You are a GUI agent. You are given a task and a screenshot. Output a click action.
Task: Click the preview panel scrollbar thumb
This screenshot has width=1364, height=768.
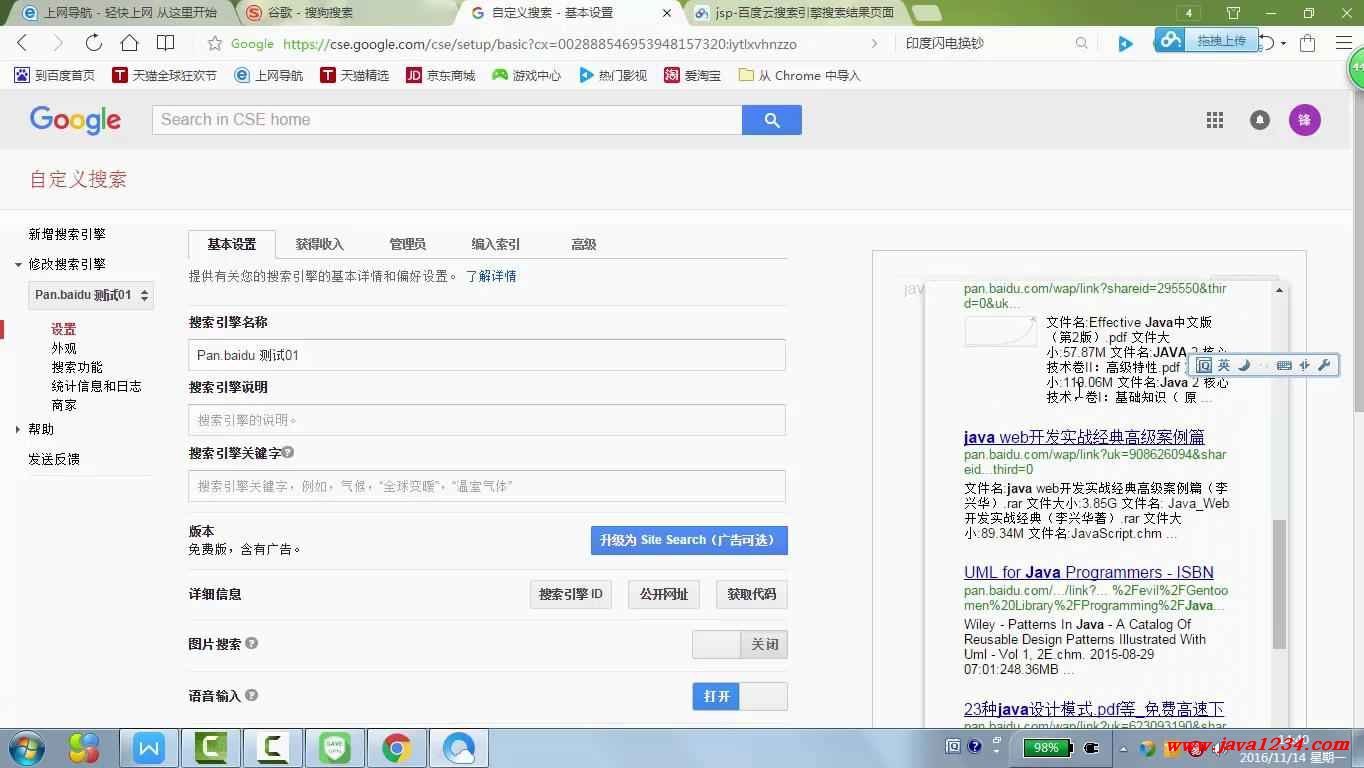click(1279, 583)
